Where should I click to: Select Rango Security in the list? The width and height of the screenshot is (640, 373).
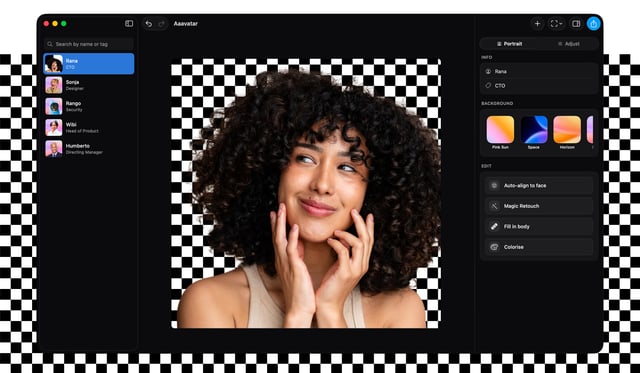point(89,106)
